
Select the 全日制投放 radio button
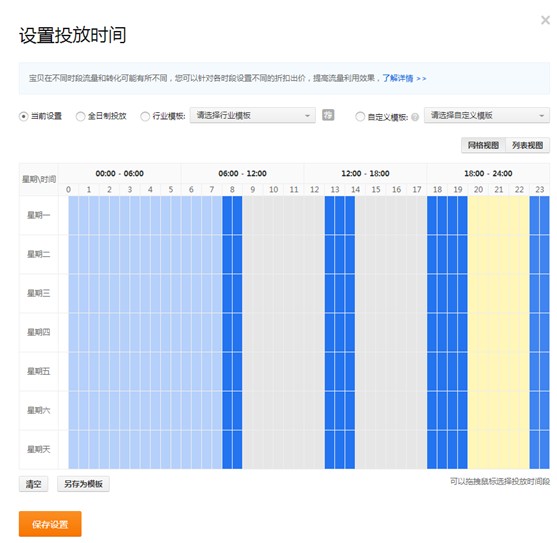(80, 116)
